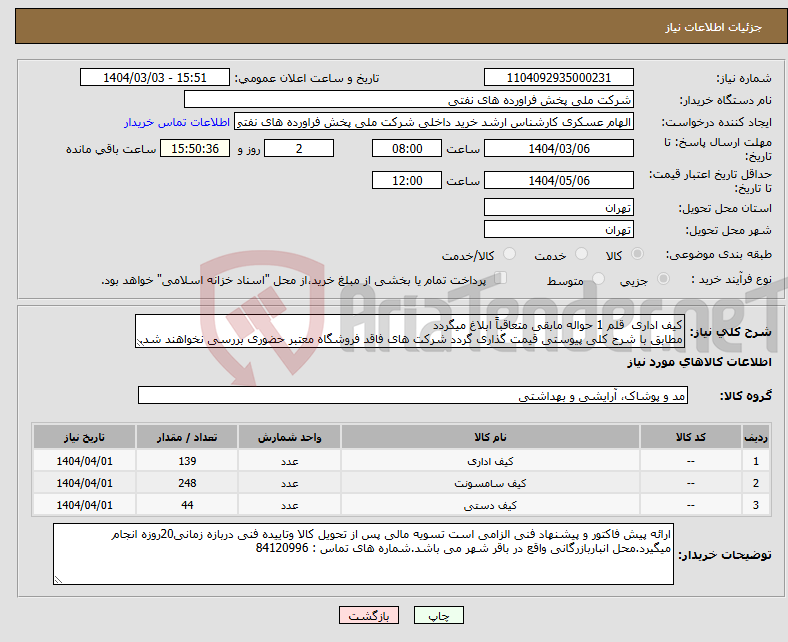Image resolution: width=788 pixels, height=642 pixels.
Task: Select the کیف اداری item name cell
Action: [x=490, y=461]
